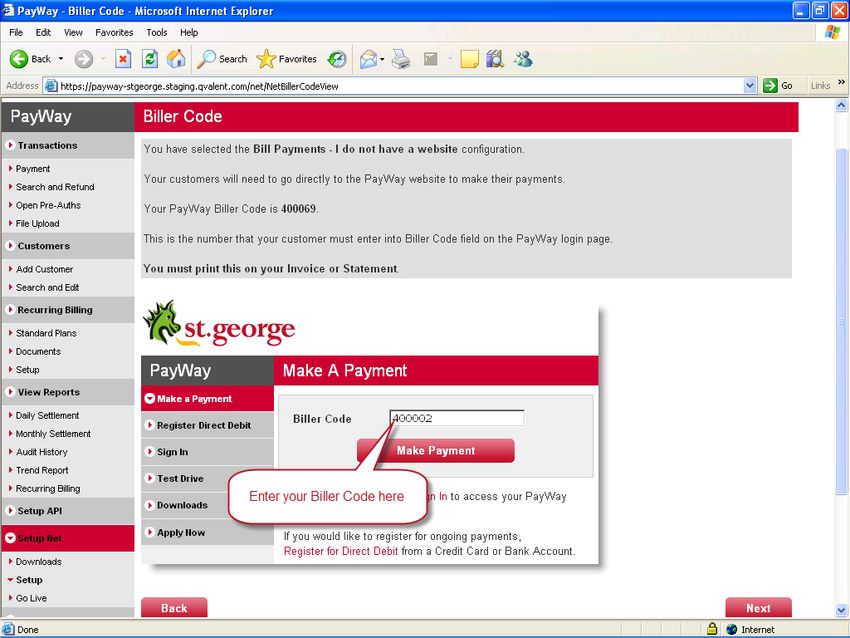Click the page icon in address bar

(51, 86)
